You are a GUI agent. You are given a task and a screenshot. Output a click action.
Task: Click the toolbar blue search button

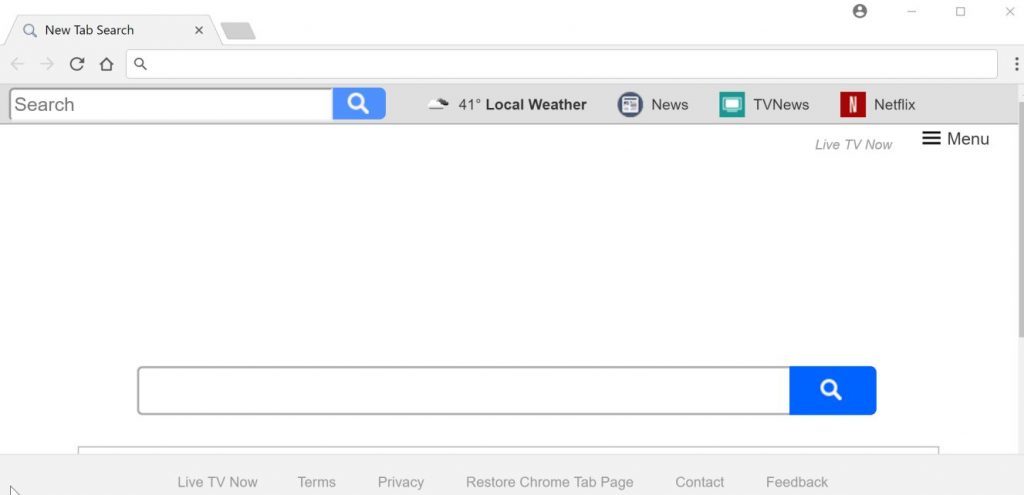359,104
